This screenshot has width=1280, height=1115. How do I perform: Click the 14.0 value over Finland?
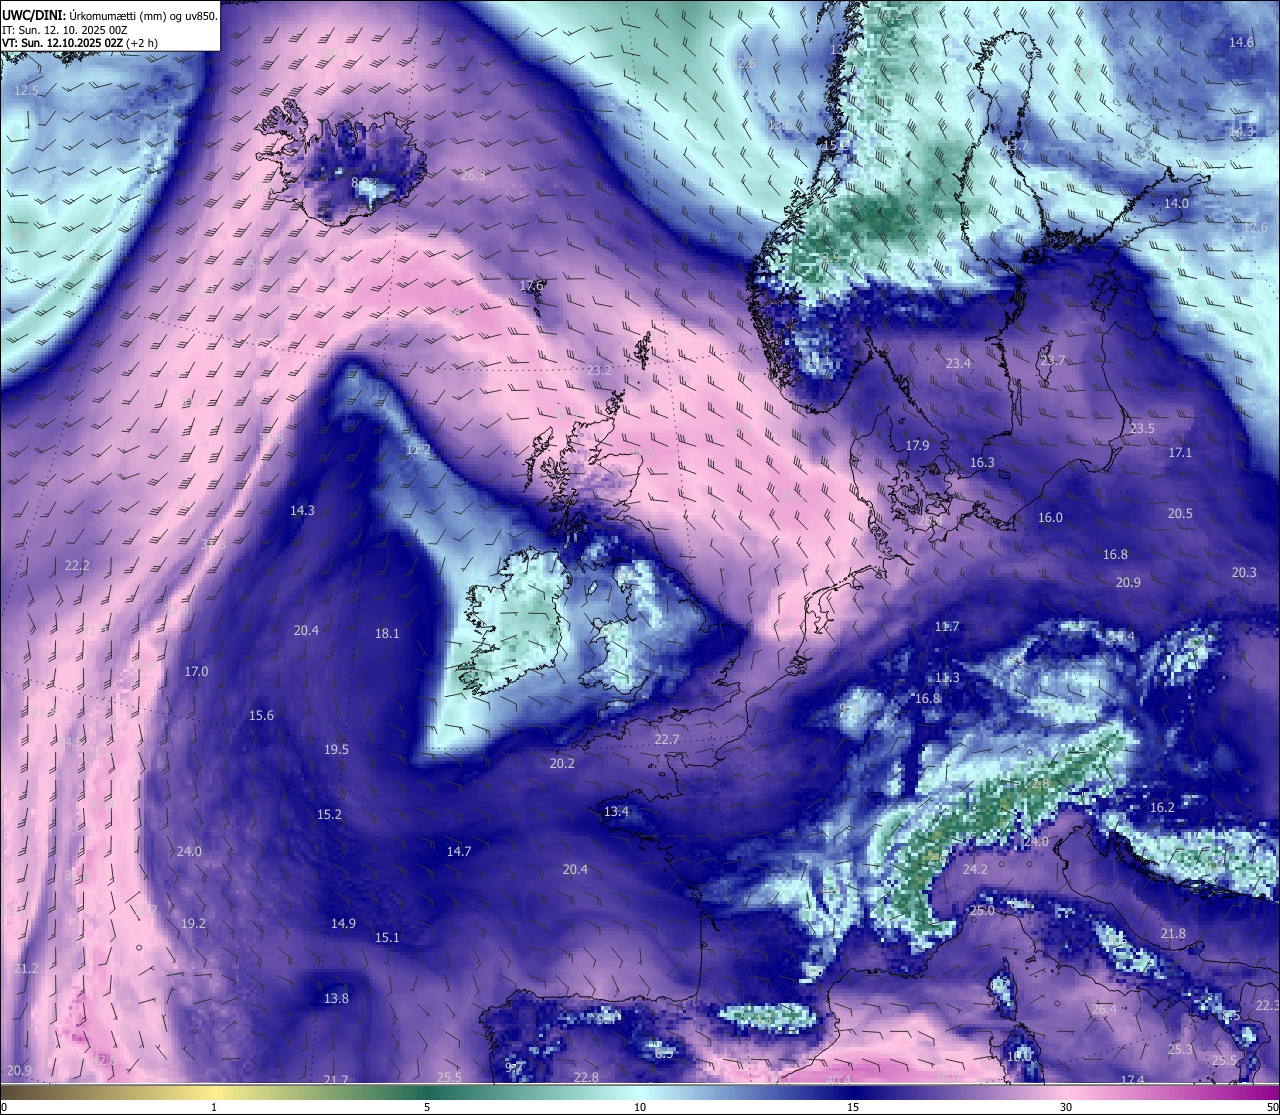click(1176, 203)
